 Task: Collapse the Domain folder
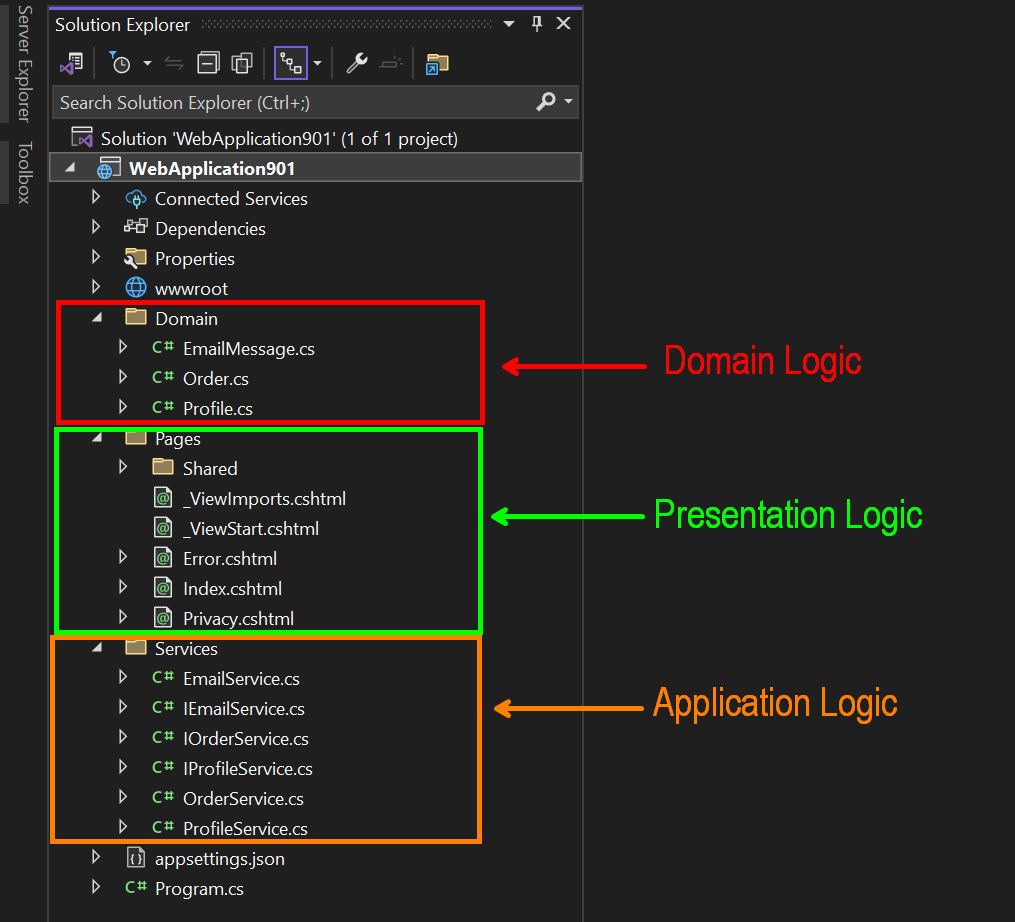click(x=97, y=317)
